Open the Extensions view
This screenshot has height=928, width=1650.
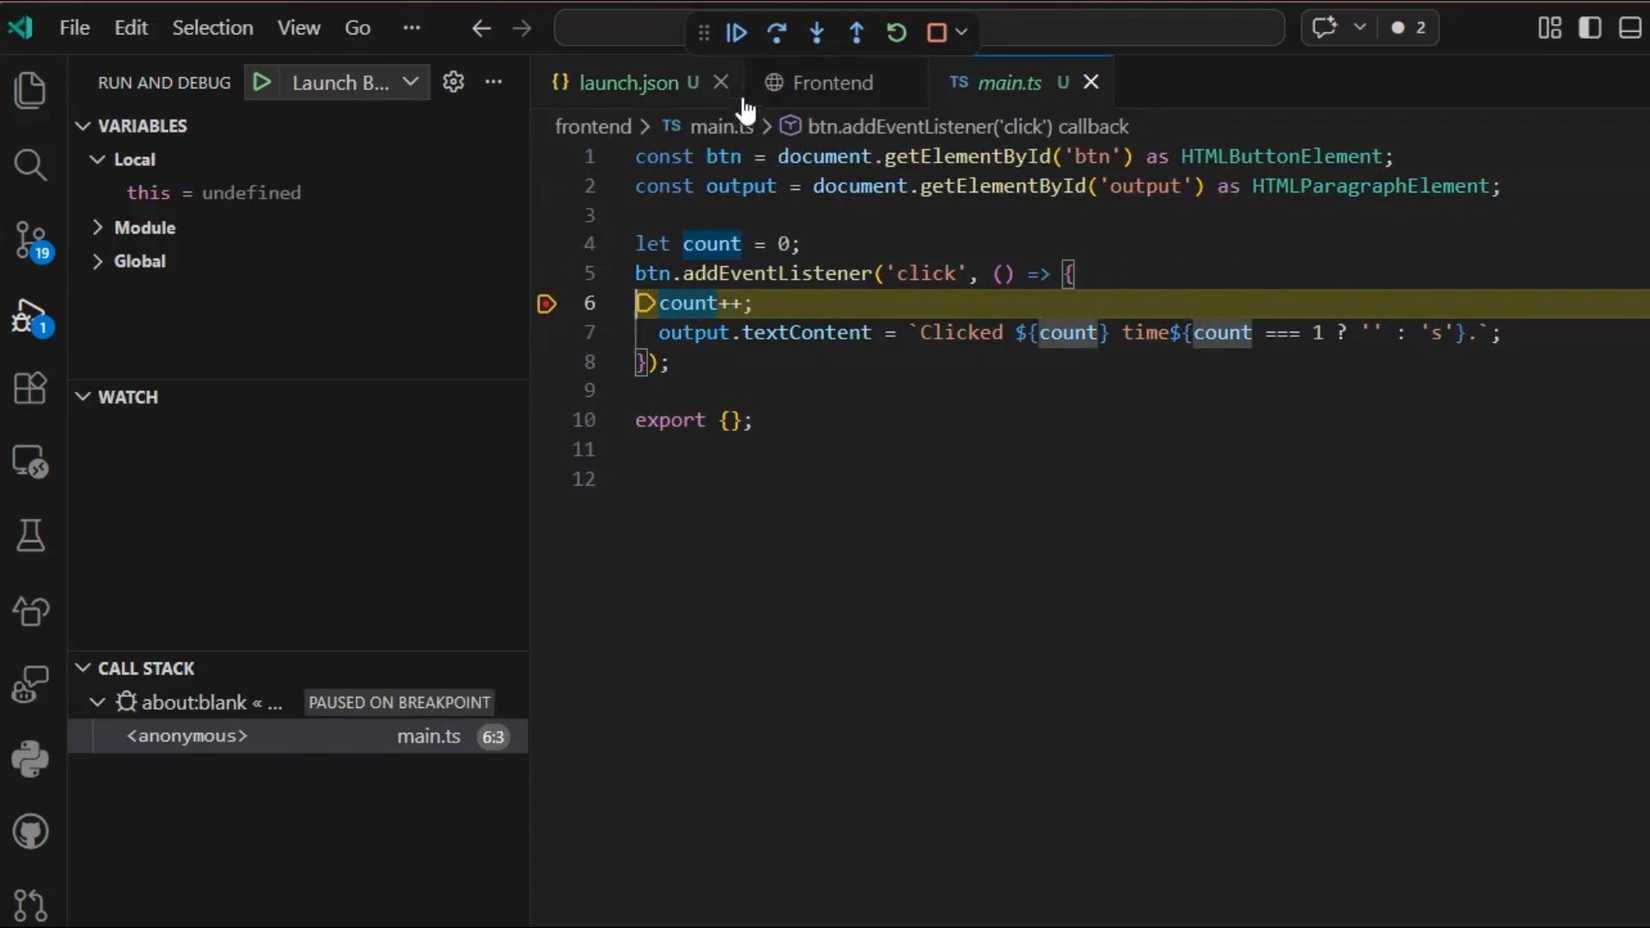[30, 389]
